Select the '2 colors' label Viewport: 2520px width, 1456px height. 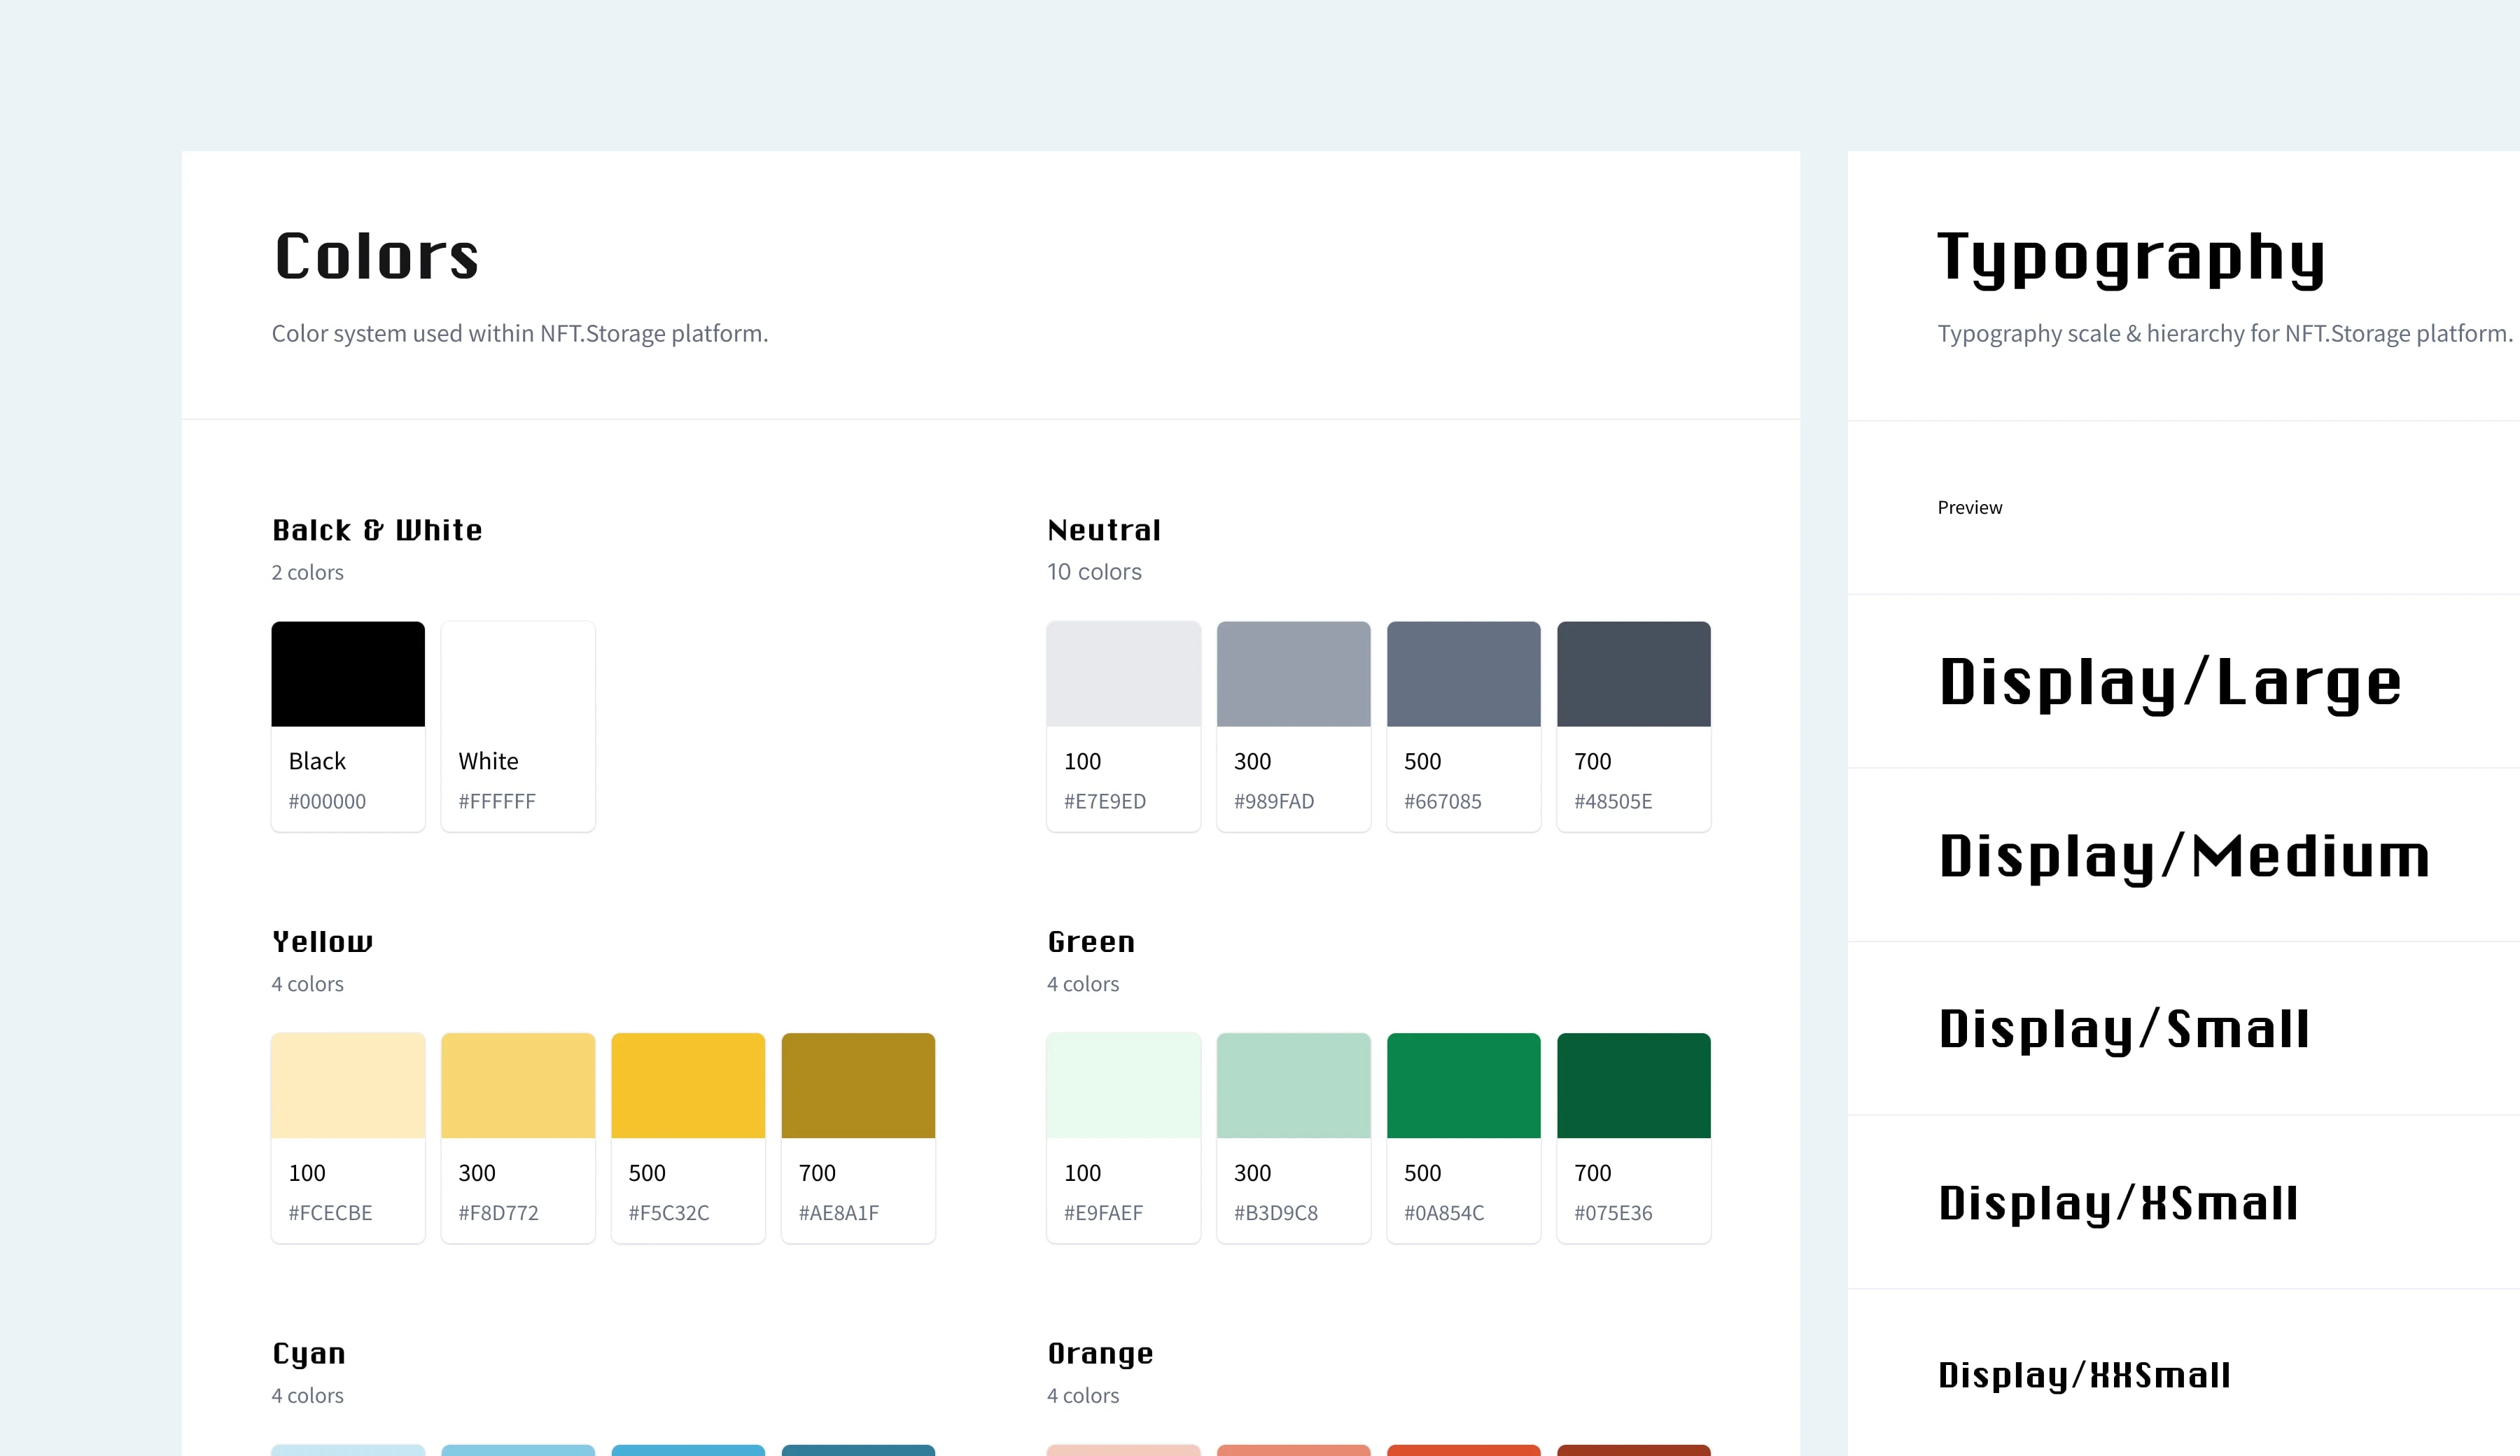[307, 573]
